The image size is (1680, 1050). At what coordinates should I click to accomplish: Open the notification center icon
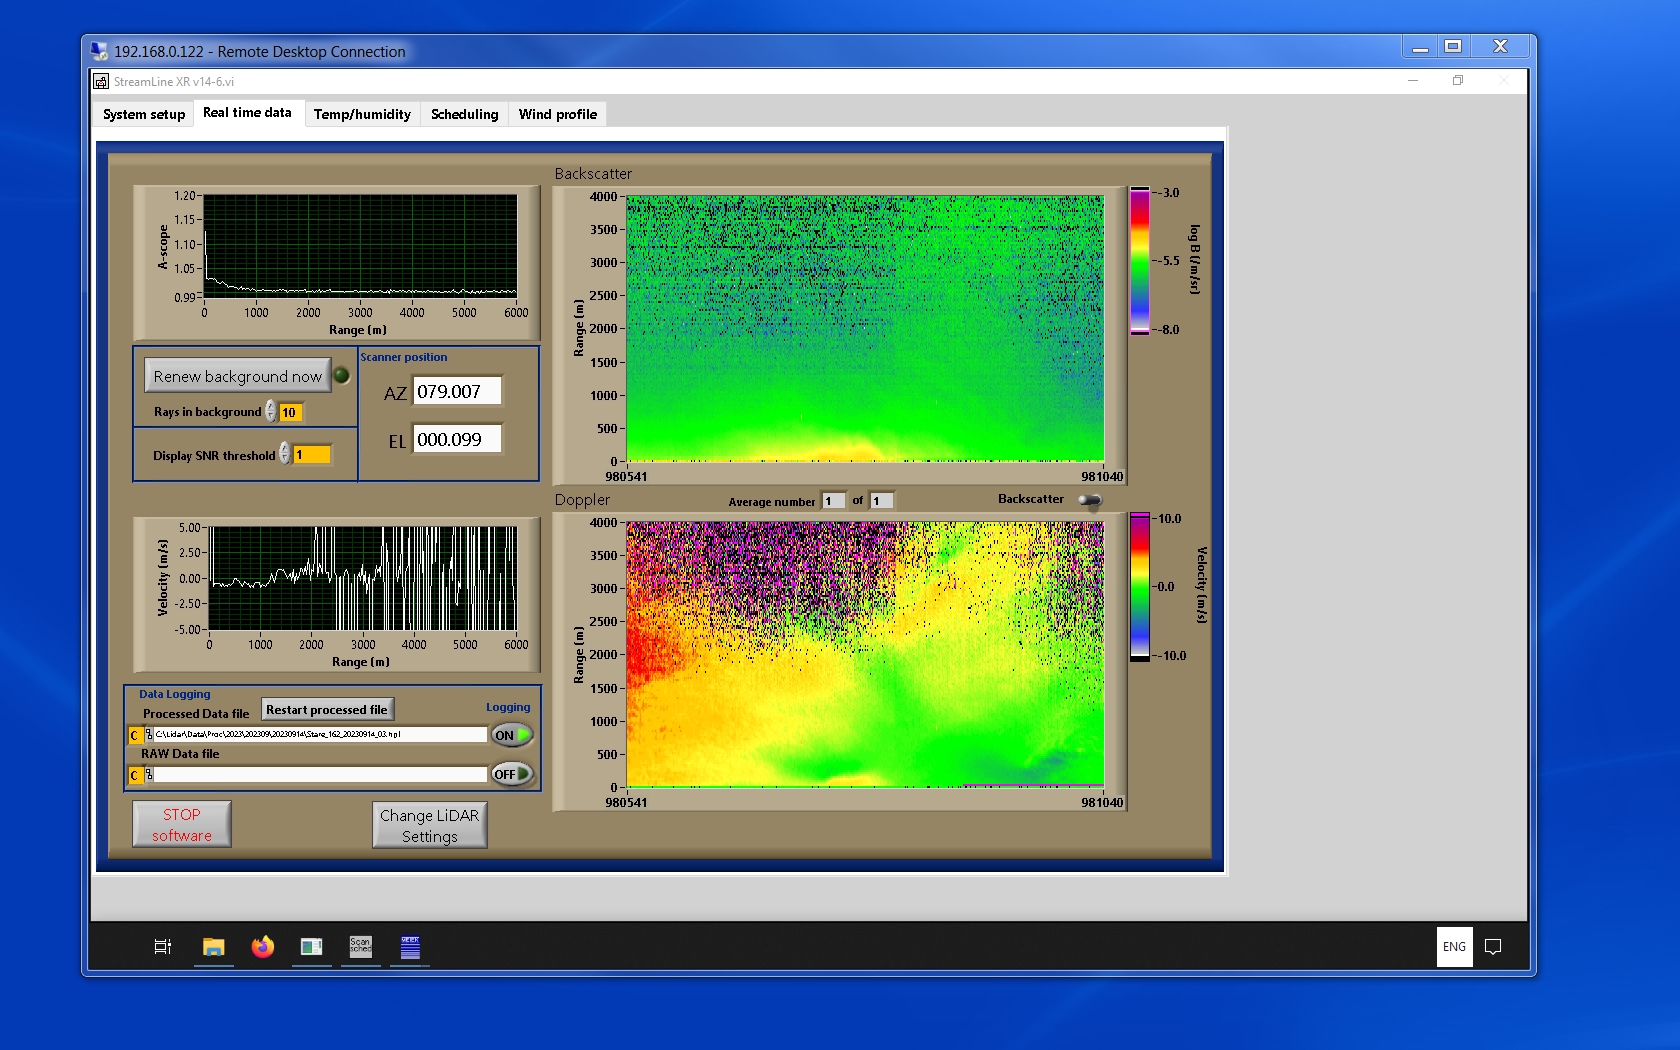pos(1493,946)
